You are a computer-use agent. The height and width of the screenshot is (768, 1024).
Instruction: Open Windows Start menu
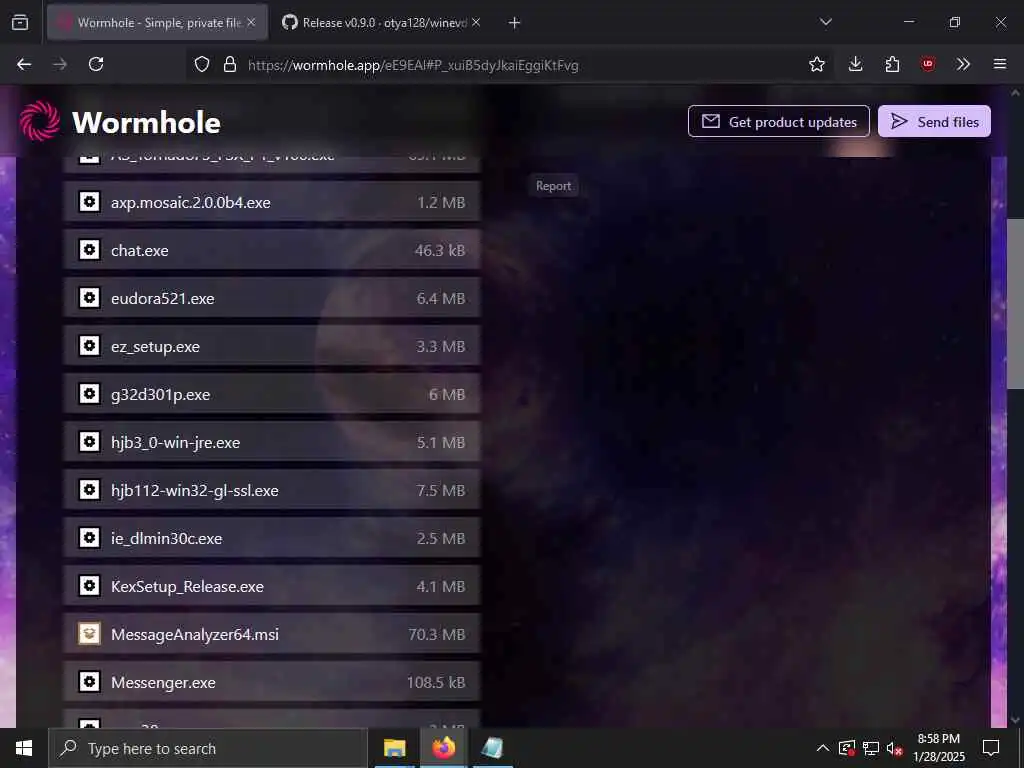pyautogui.click(x=24, y=748)
